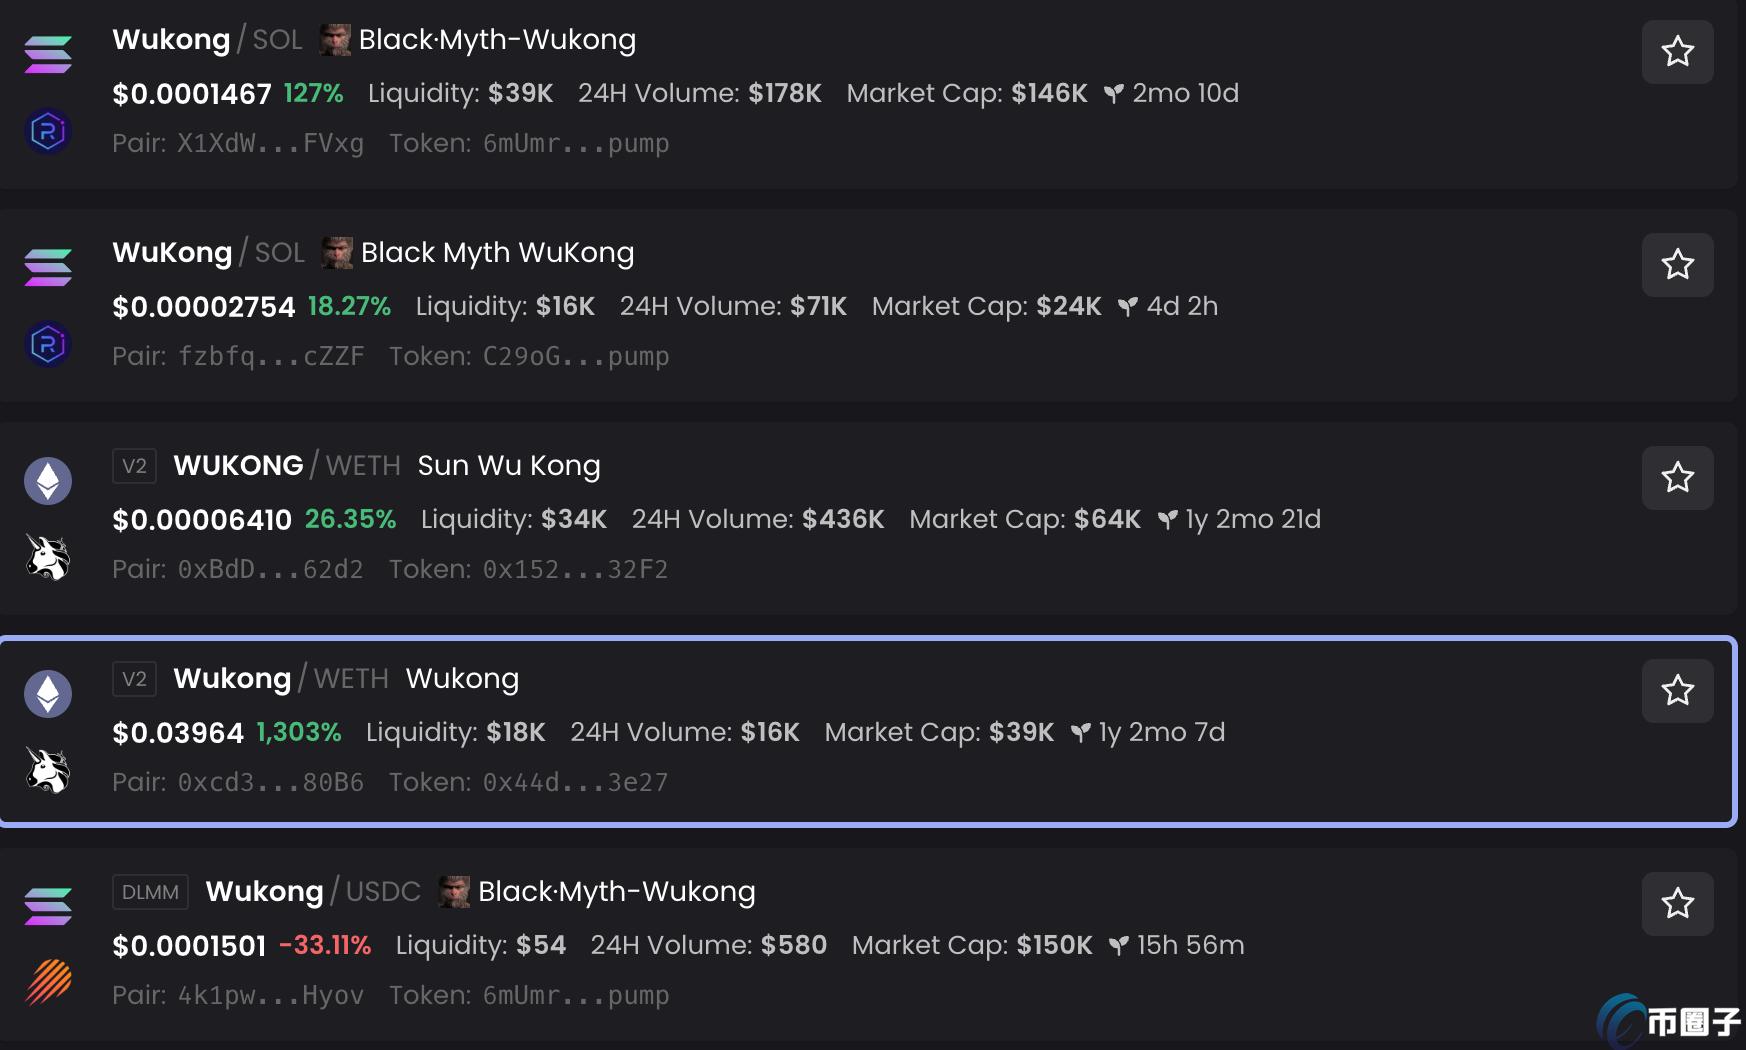Favorite the Wukong/SOL $0.0001467 pair star
This screenshot has height=1050, width=1746.
click(x=1677, y=51)
